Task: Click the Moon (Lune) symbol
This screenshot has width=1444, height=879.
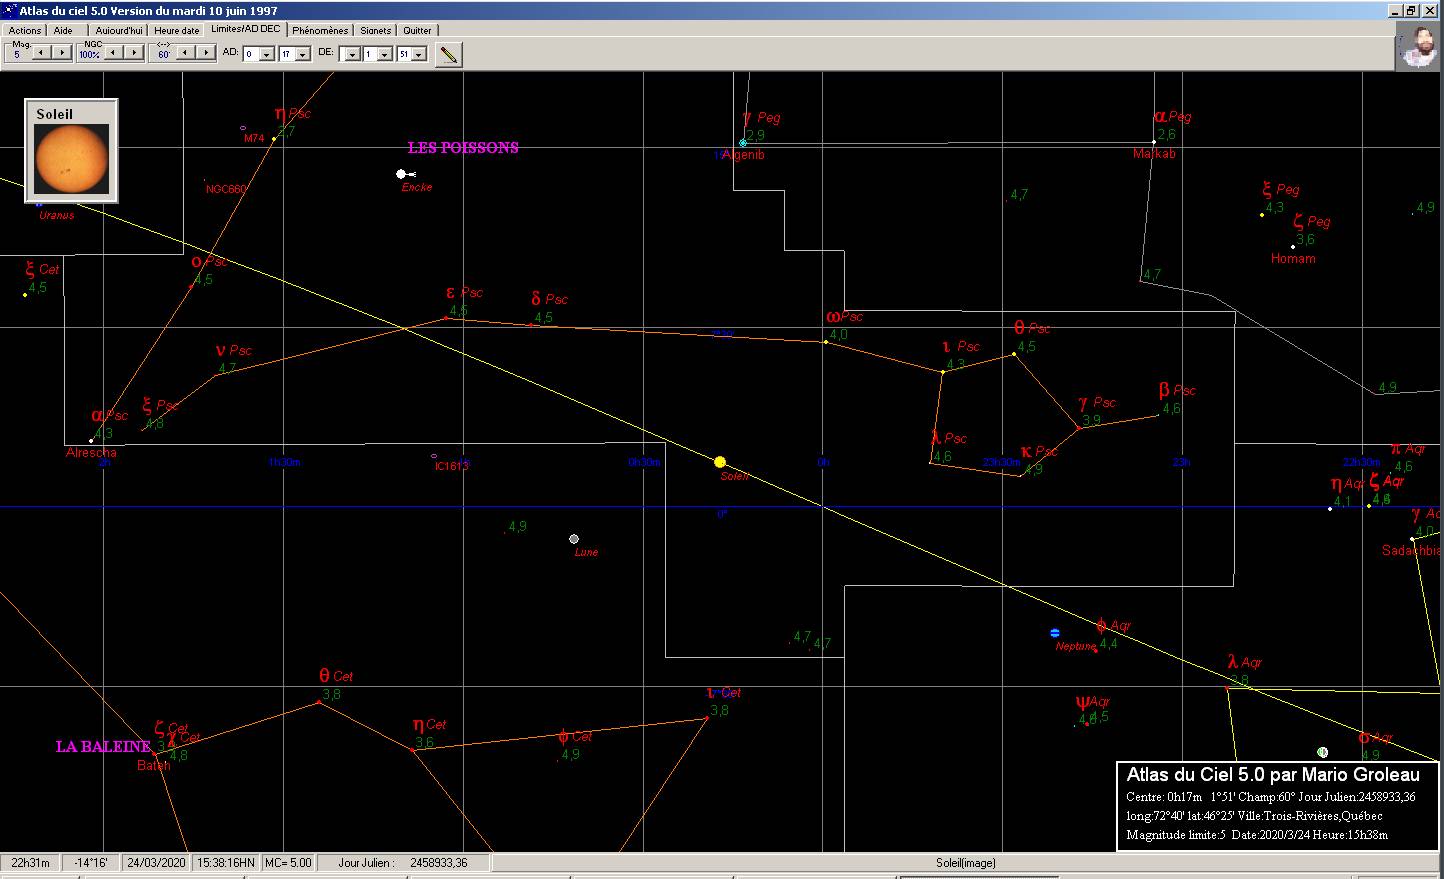Action: 574,539
